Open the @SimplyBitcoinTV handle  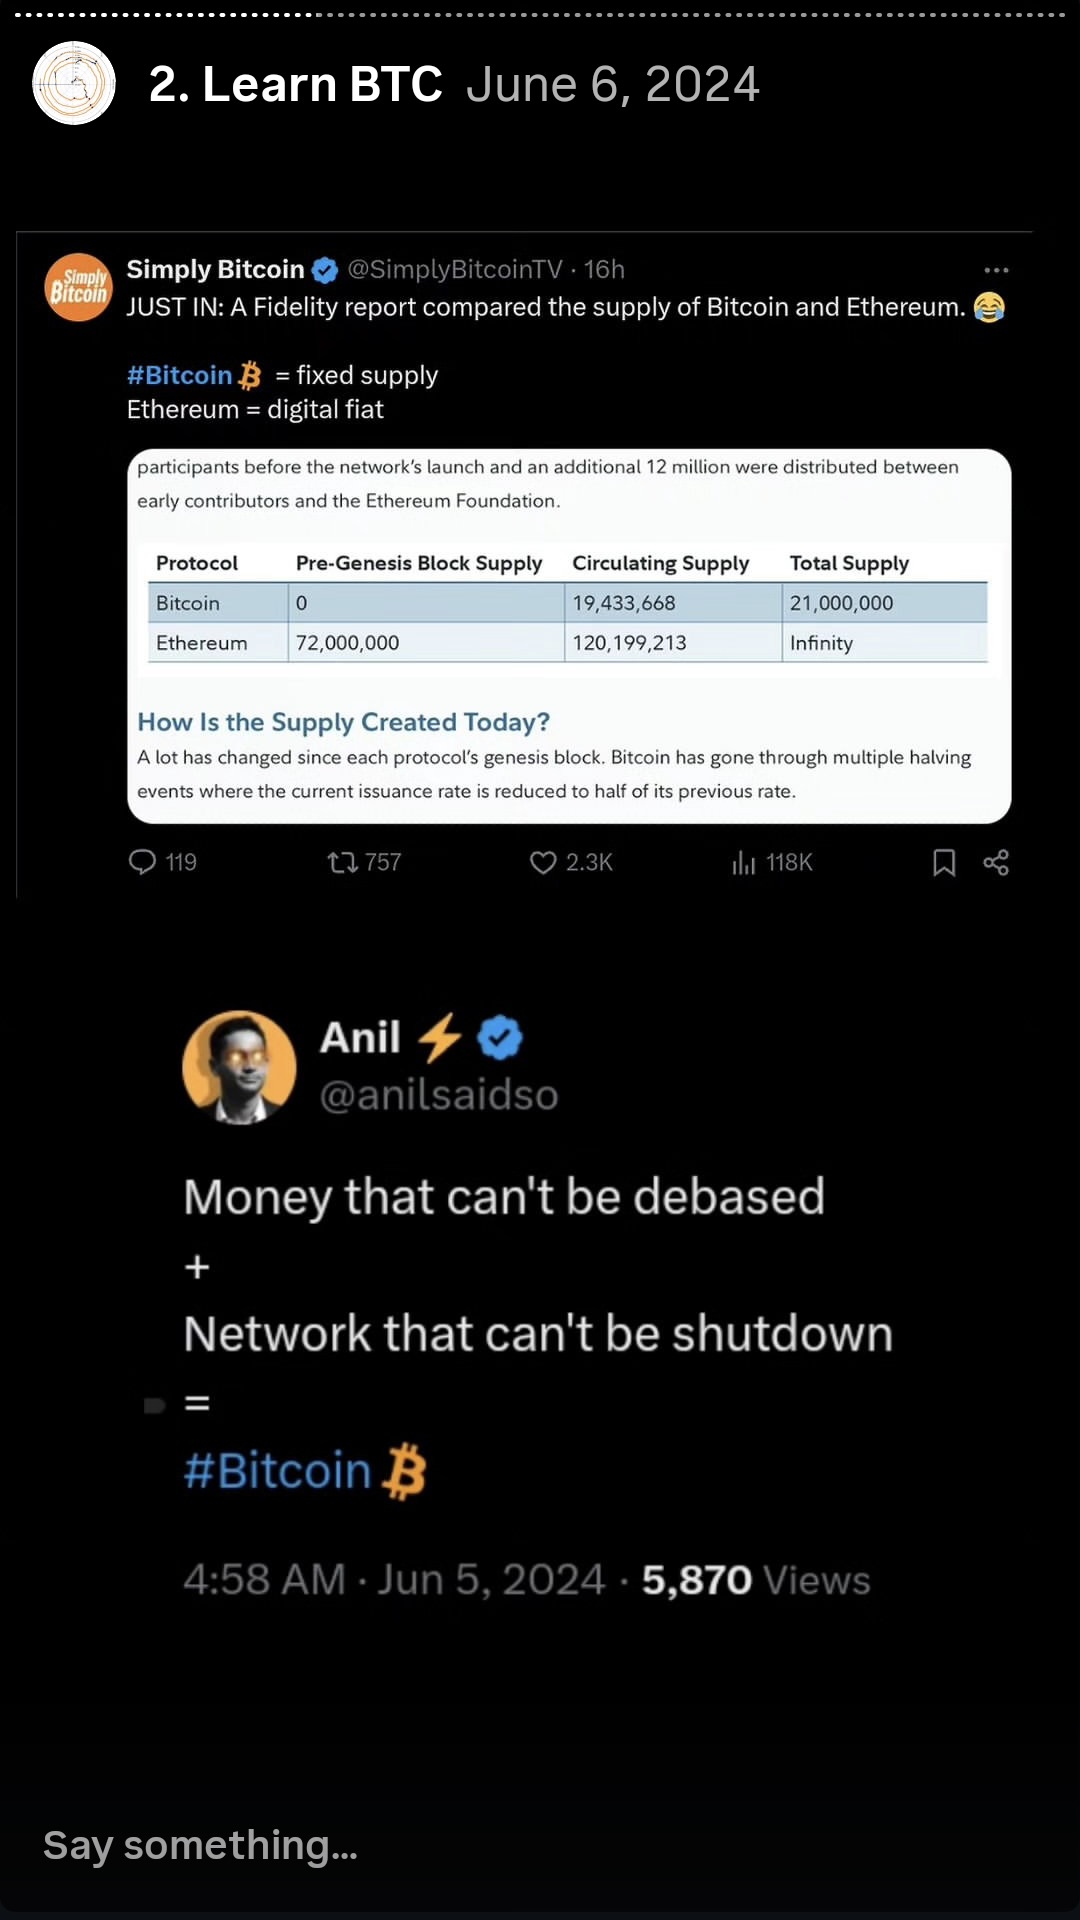tap(455, 270)
